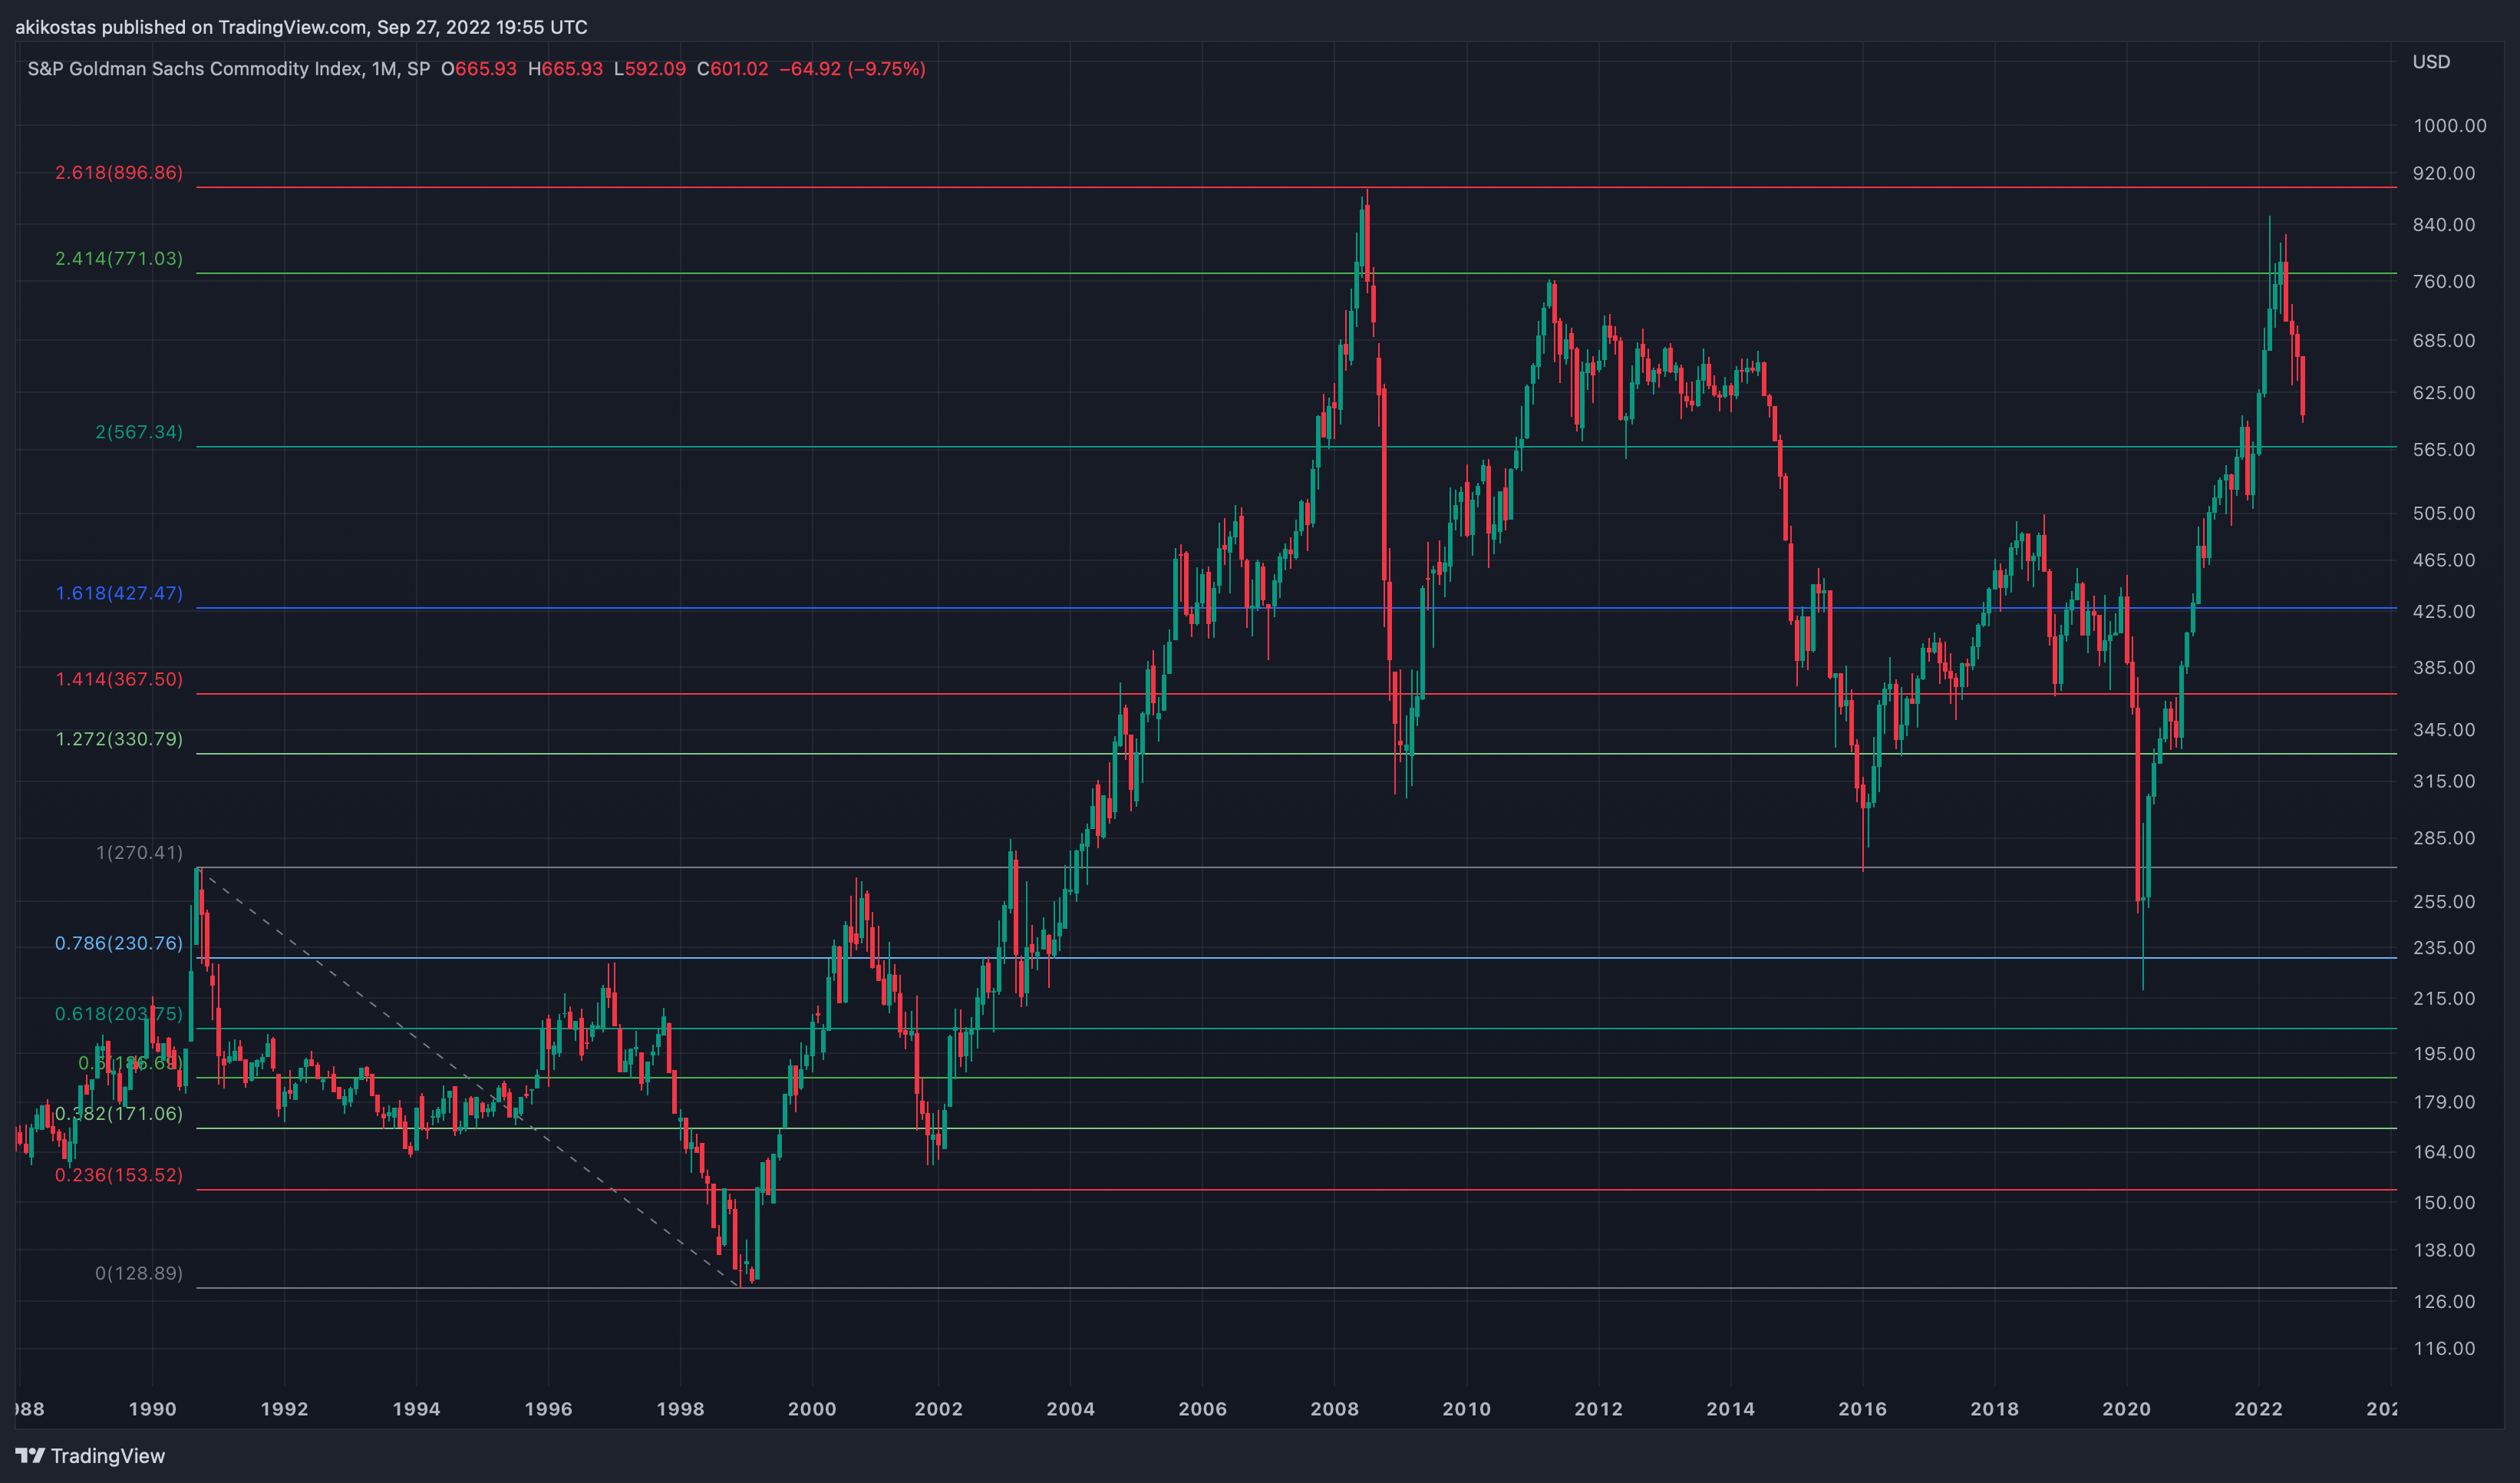Click the 0.236(153.52) Fibonacci level label
2520x1483 pixels.
click(x=119, y=1175)
